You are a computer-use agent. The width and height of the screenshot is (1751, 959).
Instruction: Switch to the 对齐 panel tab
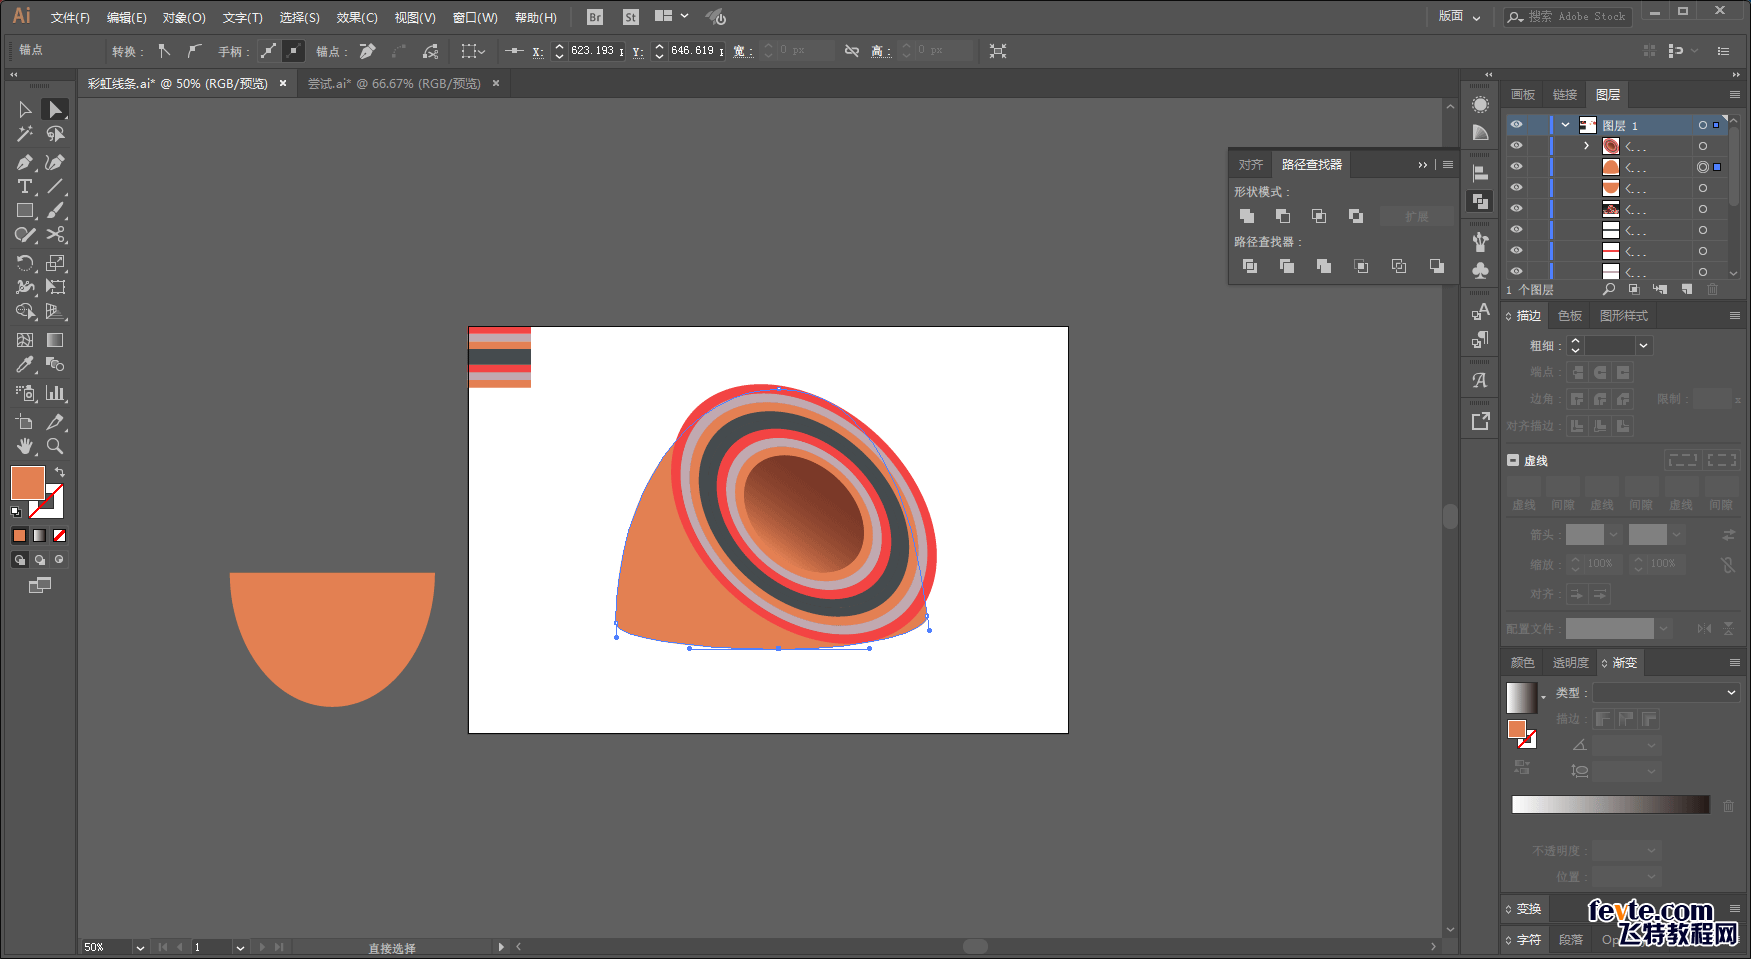point(1250,165)
